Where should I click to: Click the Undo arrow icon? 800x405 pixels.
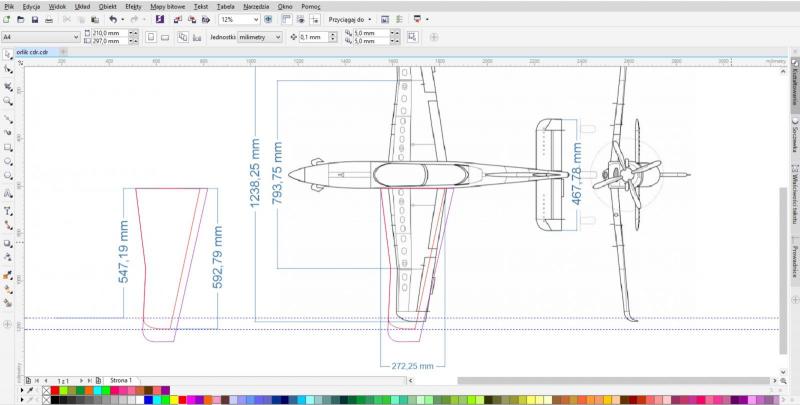(x=112, y=19)
